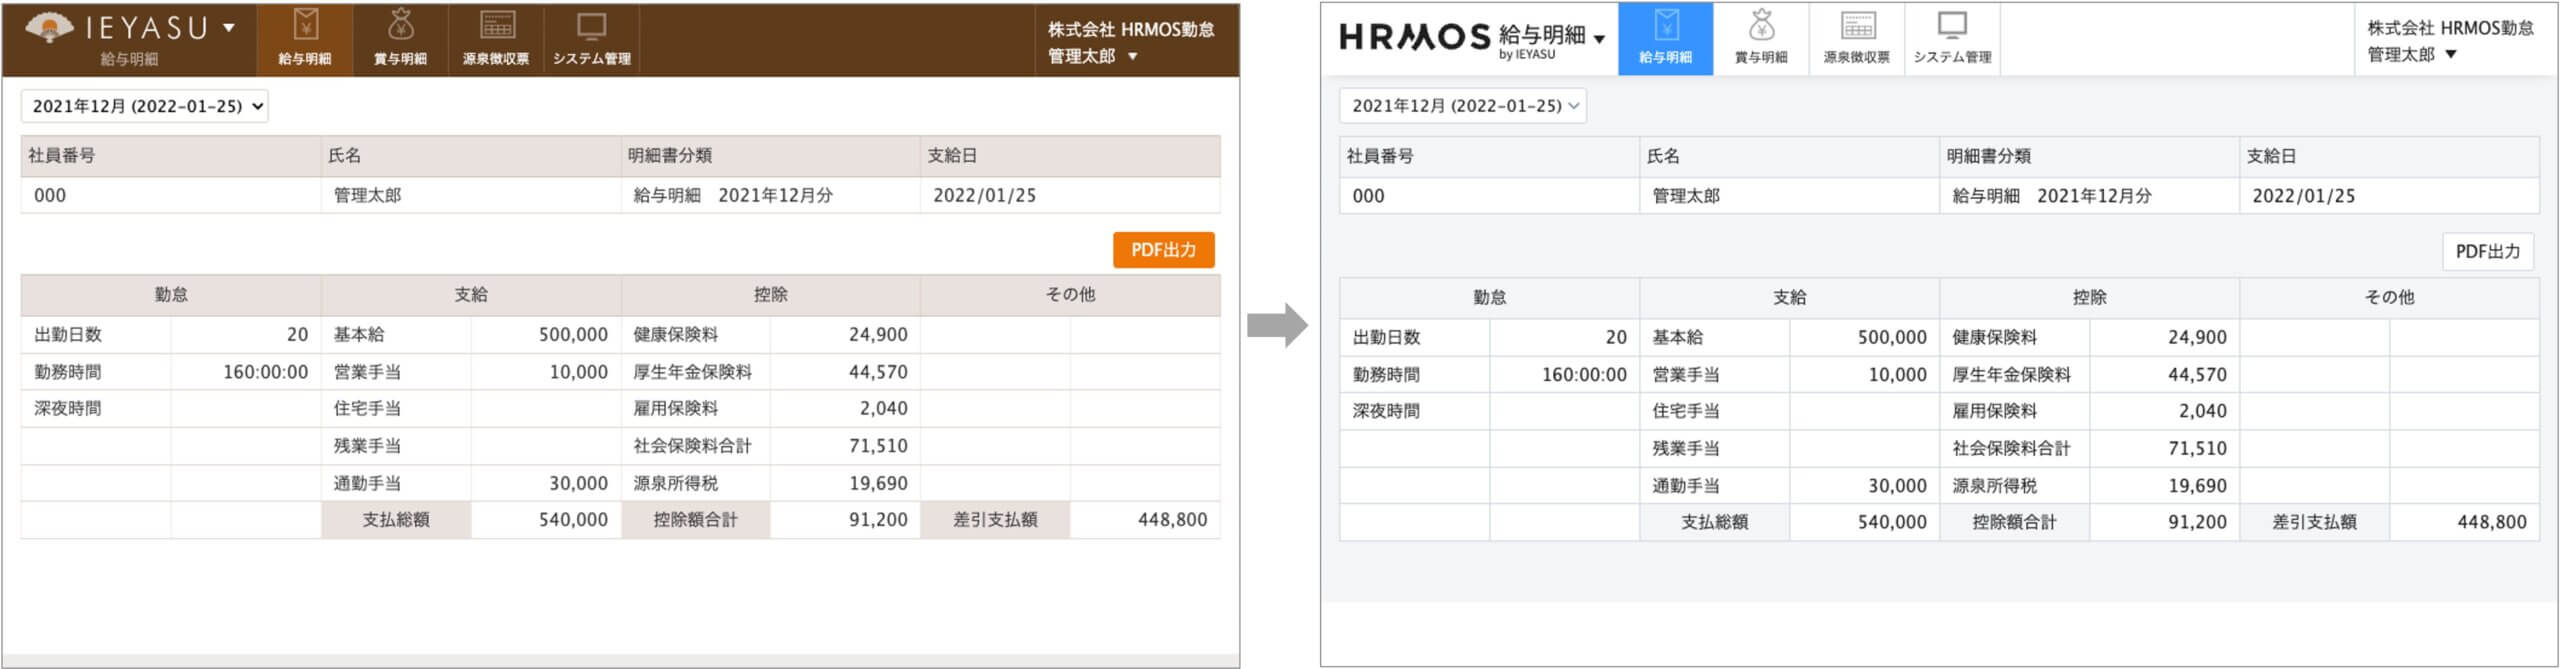The image size is (2560, 669).
Task: Select 源泉徴収票 icon in the brown IEYASU header
Action: 496,25
